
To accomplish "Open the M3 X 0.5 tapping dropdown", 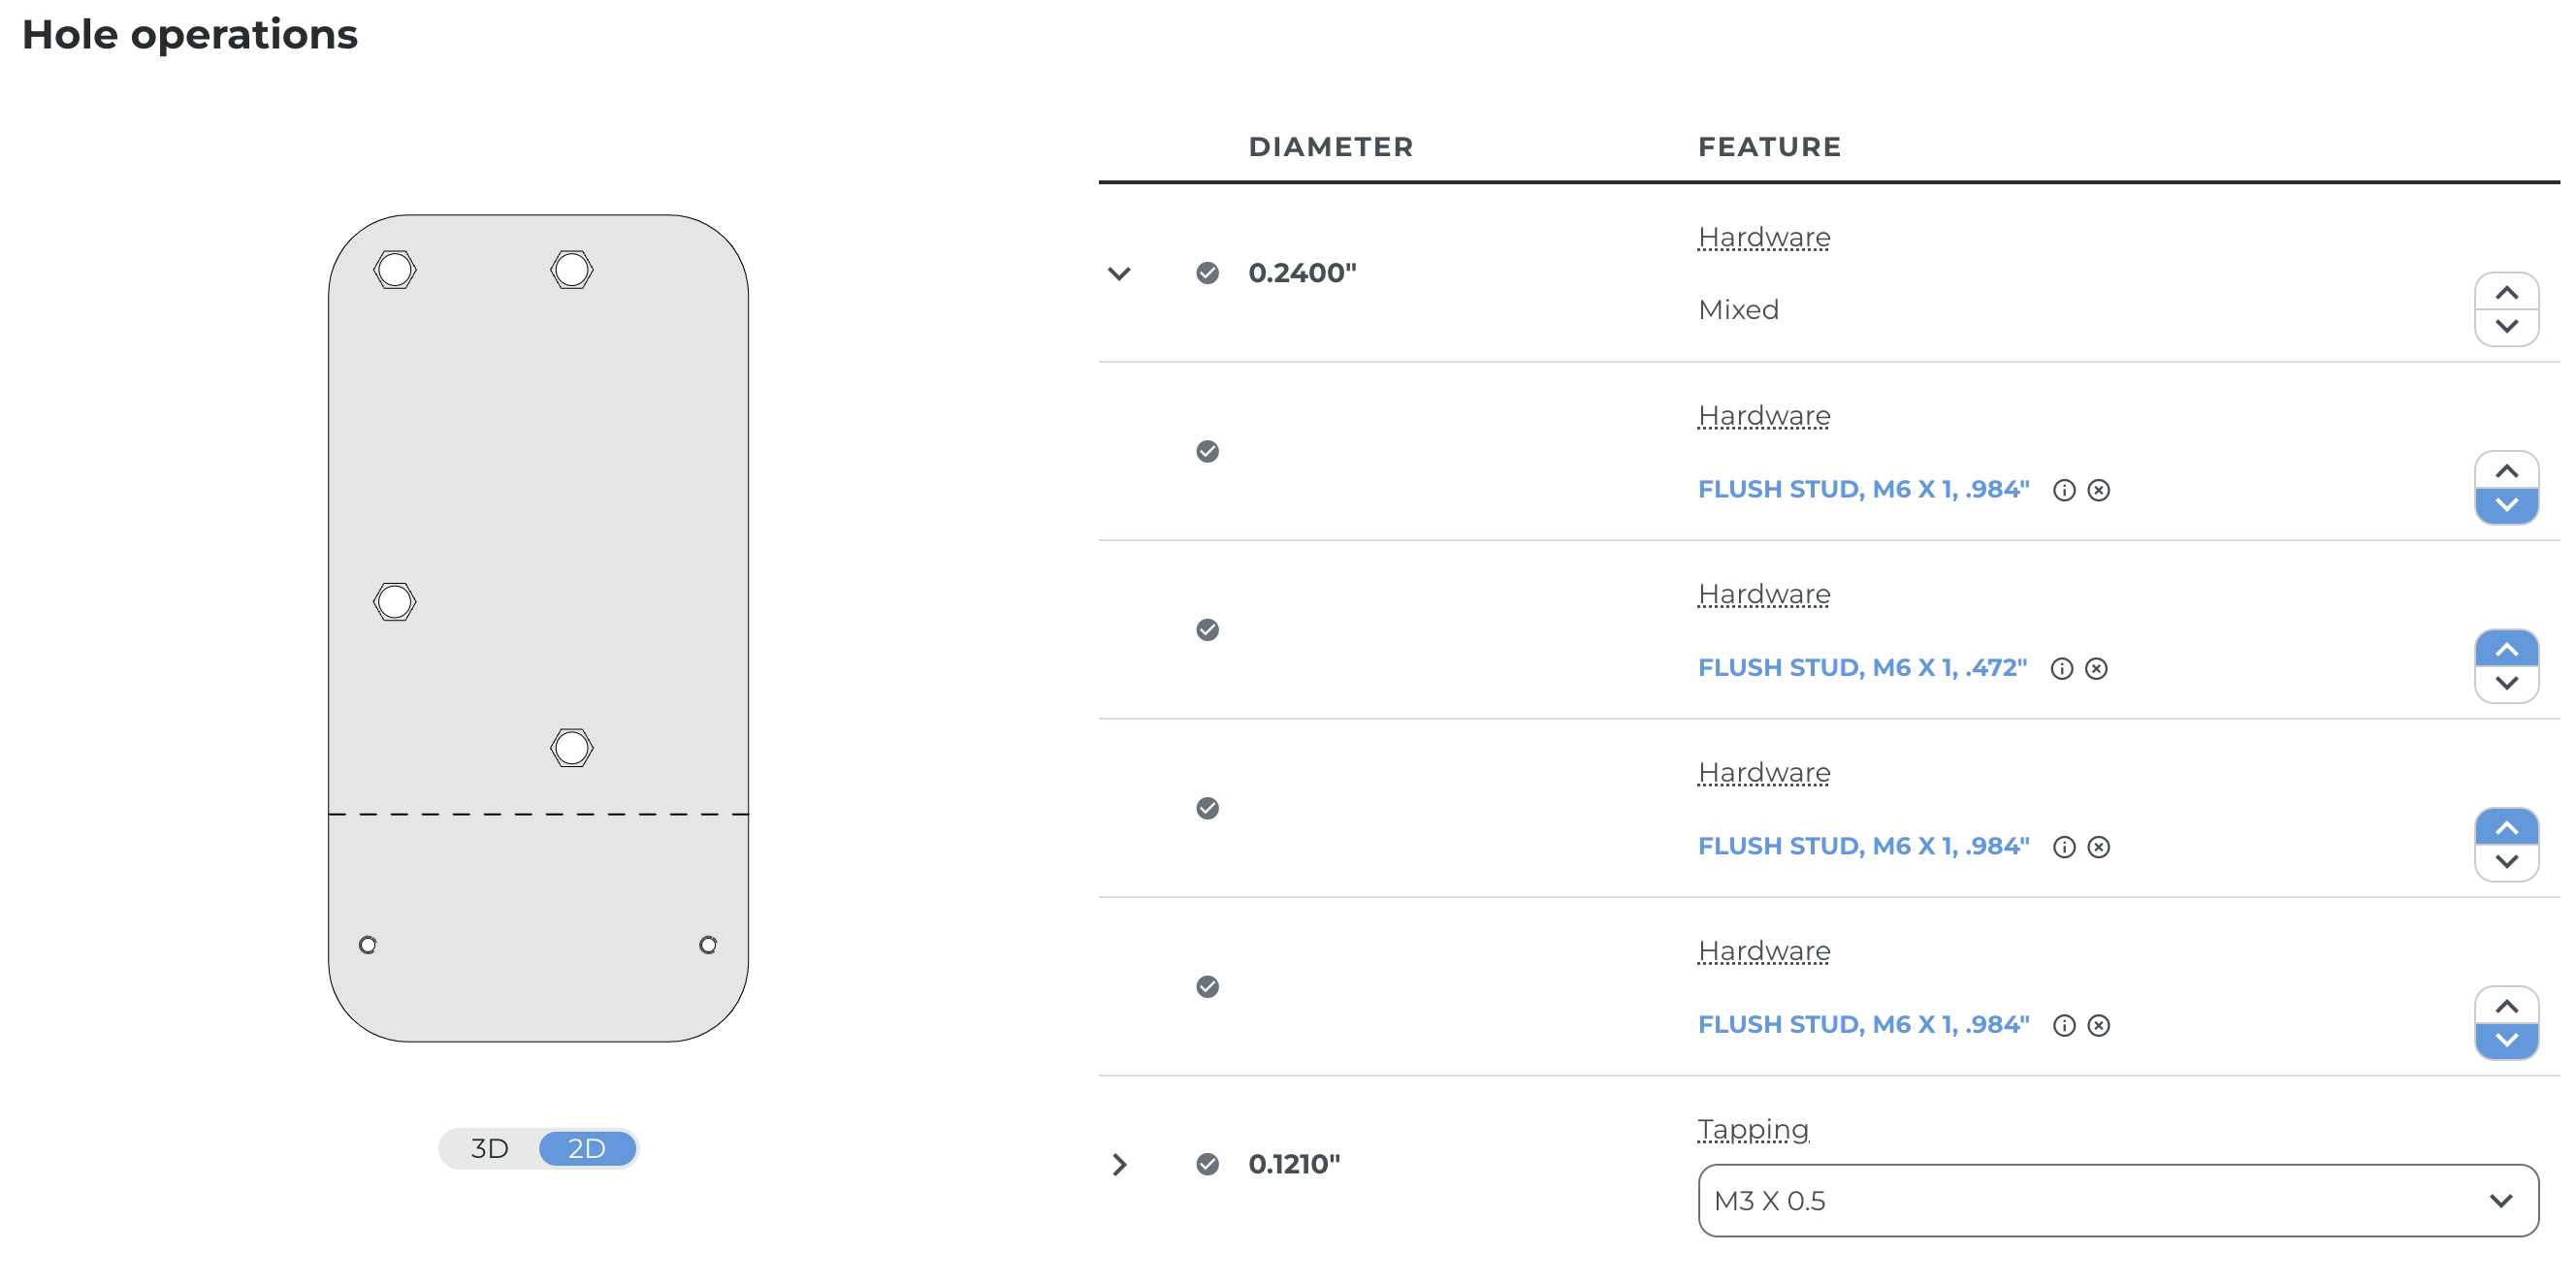I will pos(2117,1200).
